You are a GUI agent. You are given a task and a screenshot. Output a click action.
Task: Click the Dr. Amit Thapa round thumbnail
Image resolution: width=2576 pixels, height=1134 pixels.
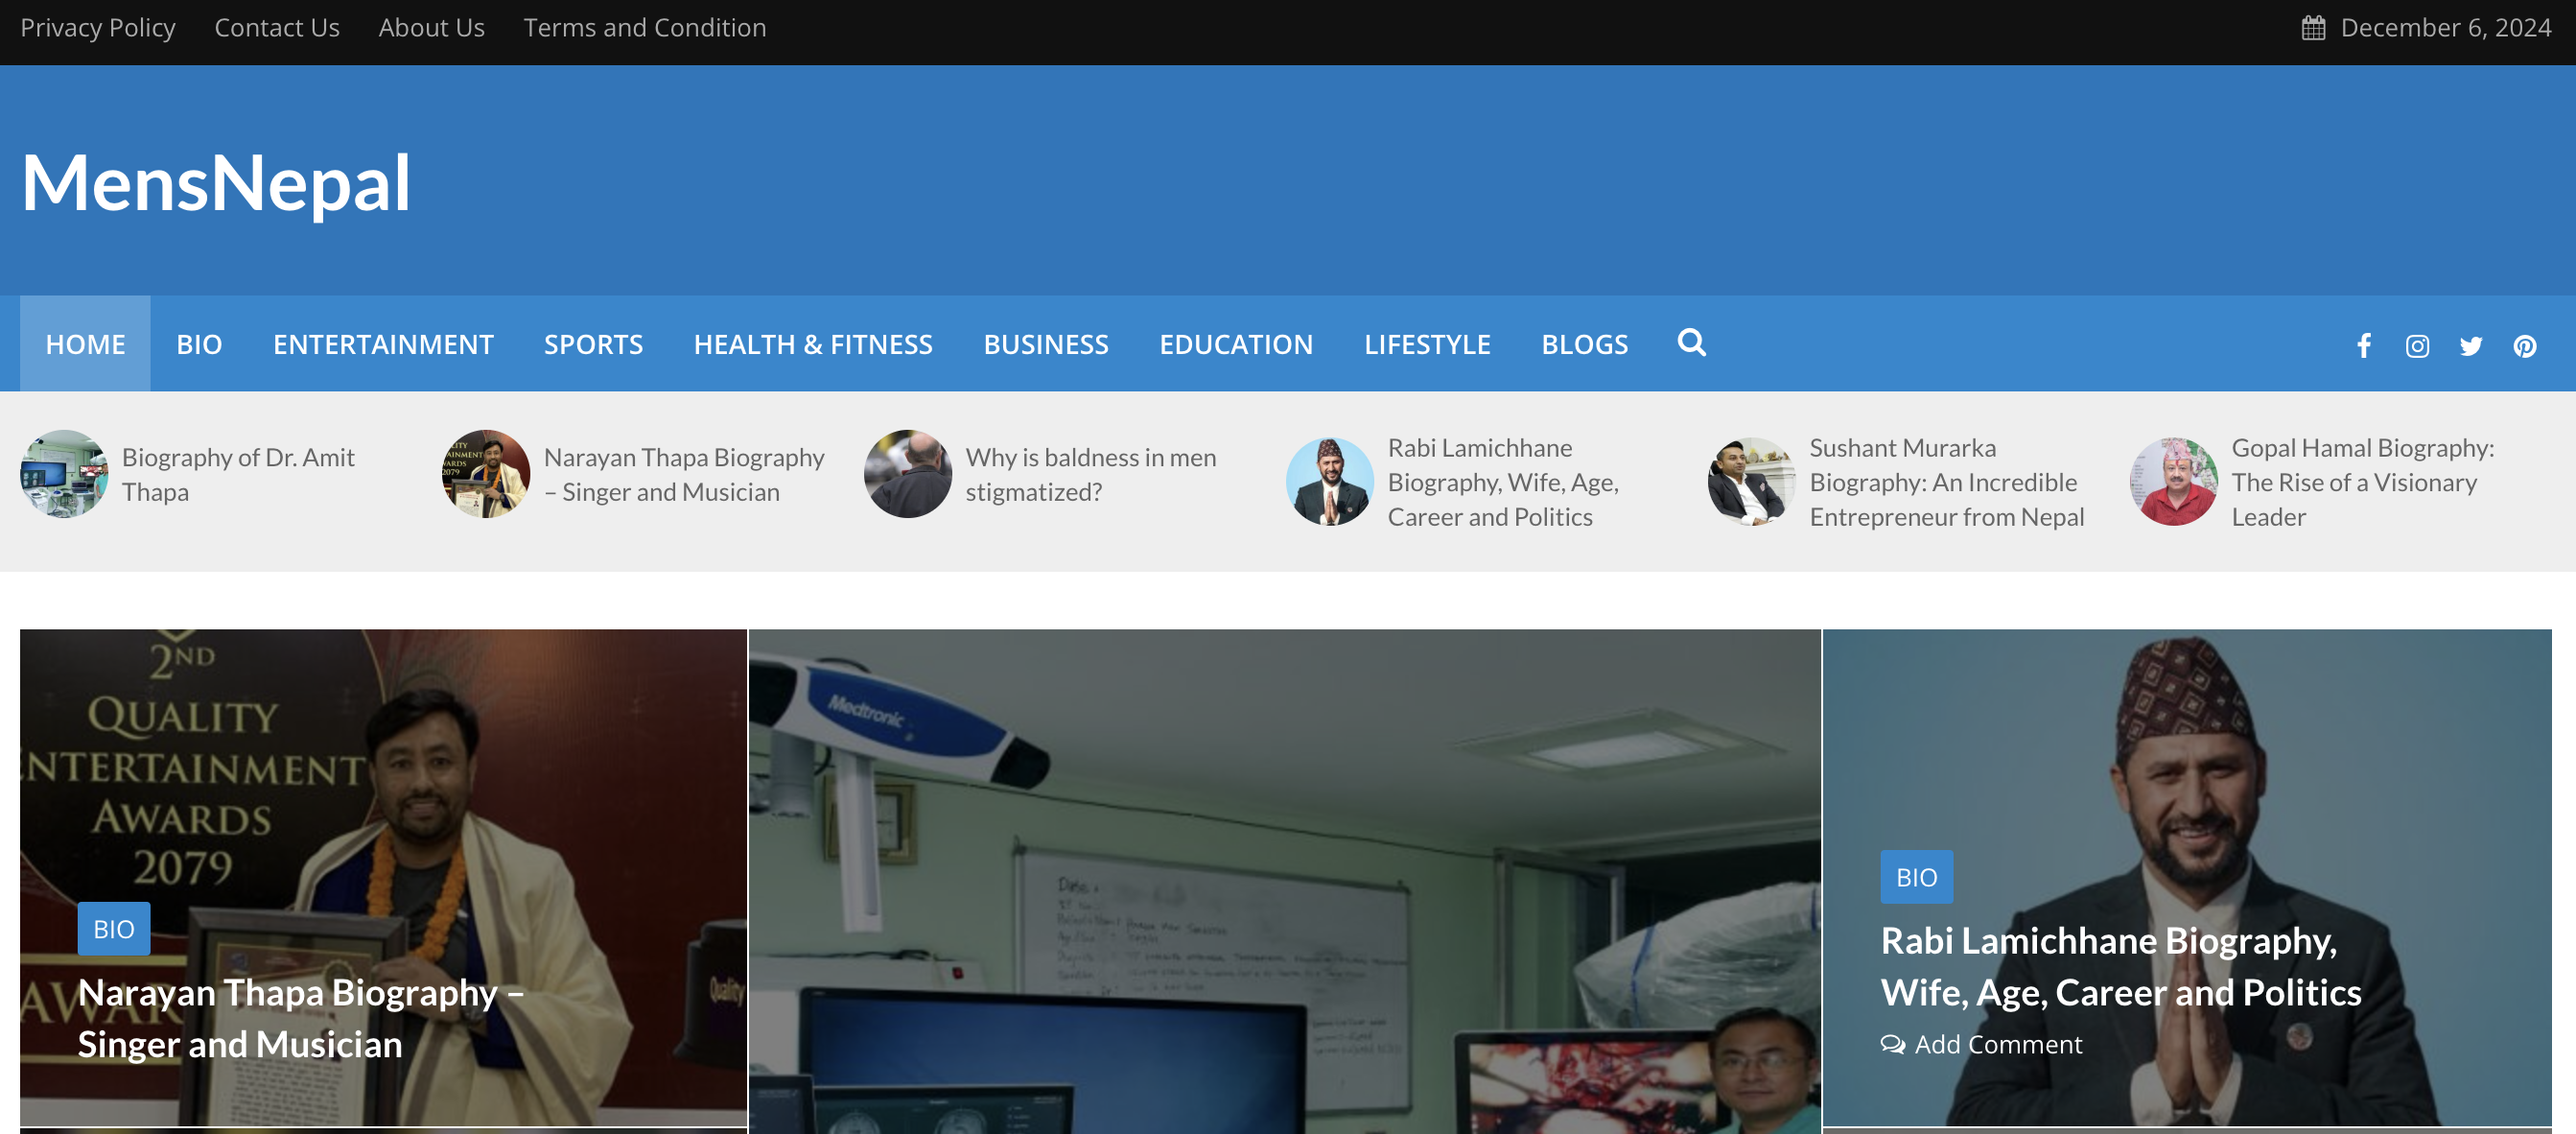pyautogui.click(x=64, y=474)
